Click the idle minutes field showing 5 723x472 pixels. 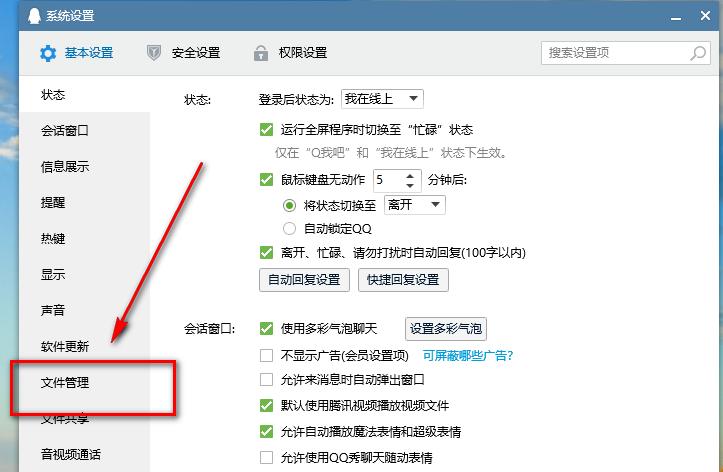[389, 180]
